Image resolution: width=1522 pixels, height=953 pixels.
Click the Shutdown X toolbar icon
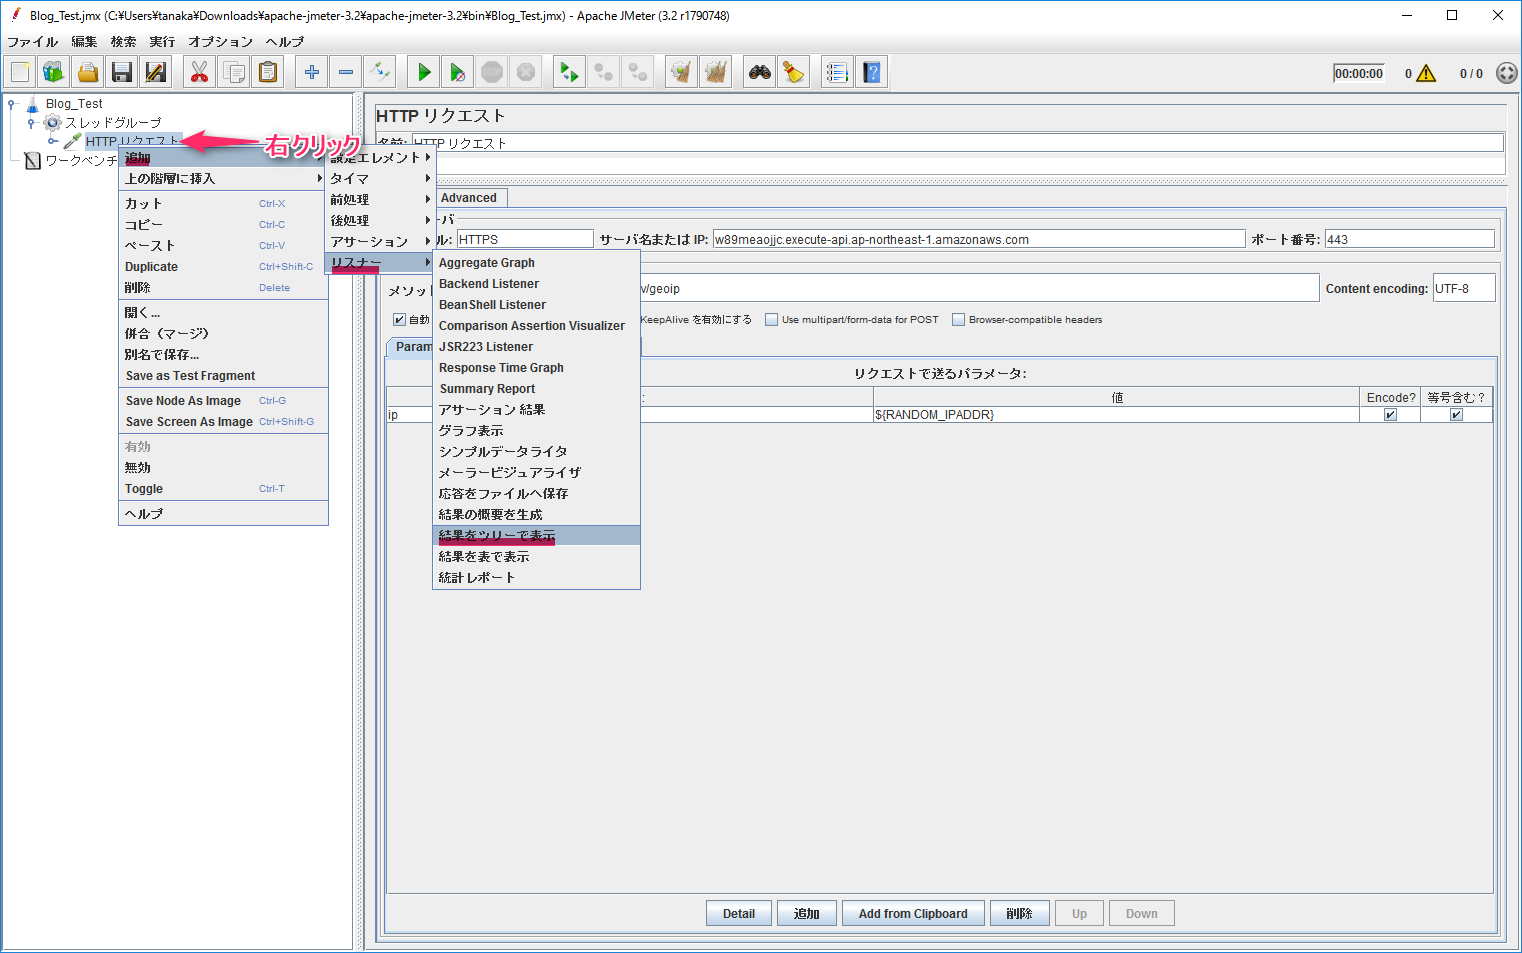[526, 72]
